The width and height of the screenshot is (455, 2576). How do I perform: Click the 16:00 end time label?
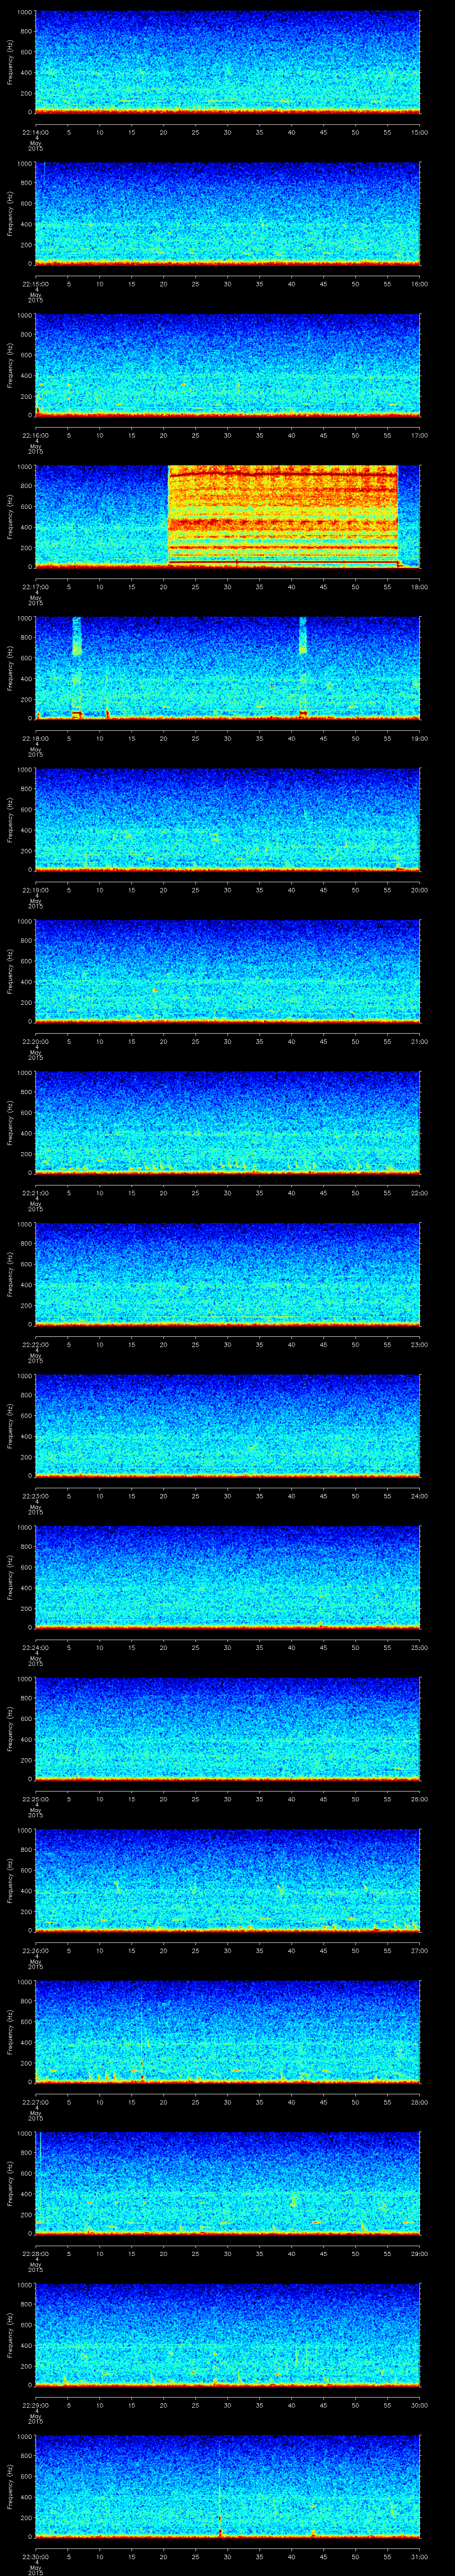point(420,284)
